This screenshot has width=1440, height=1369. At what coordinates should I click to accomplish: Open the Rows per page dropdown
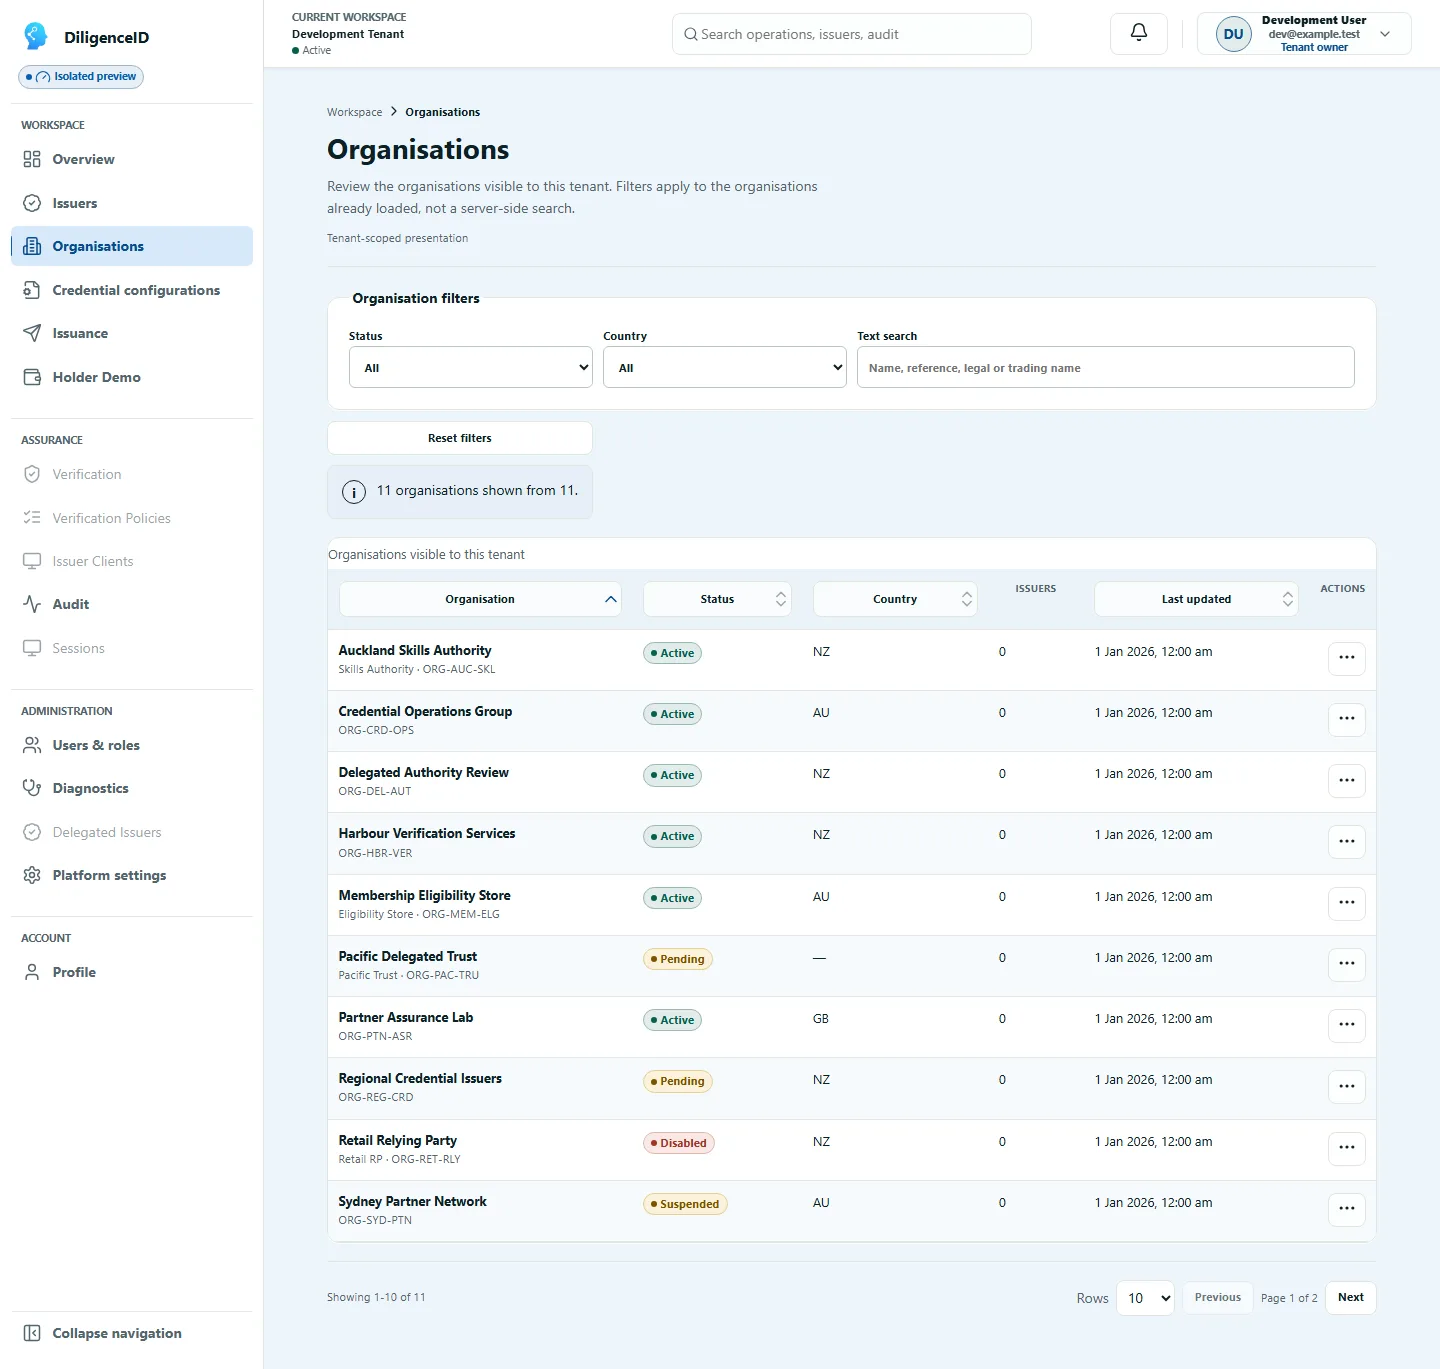[x=1145, y=1298]
